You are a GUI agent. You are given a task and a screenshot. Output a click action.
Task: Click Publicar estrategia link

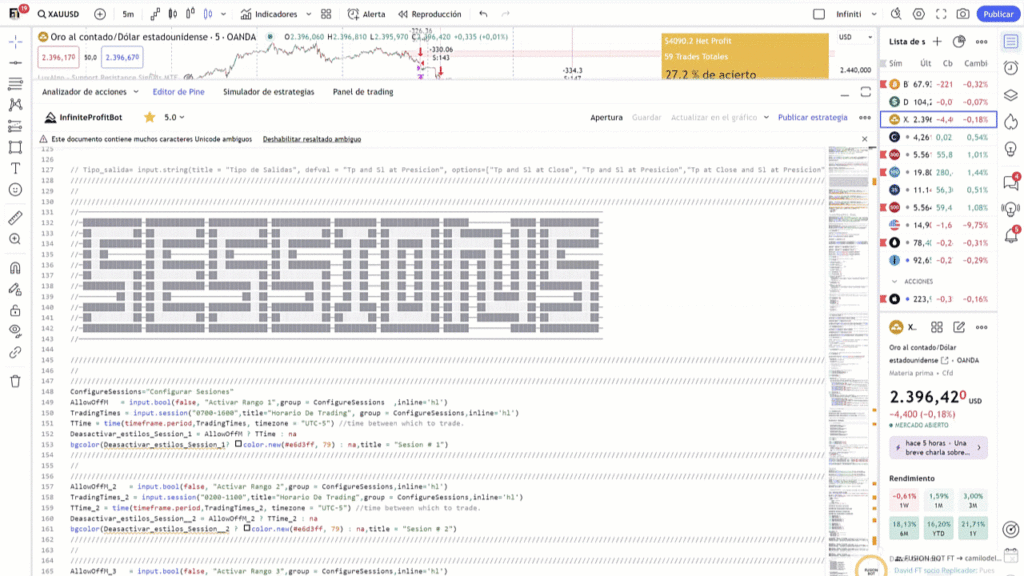pos(813,117)
